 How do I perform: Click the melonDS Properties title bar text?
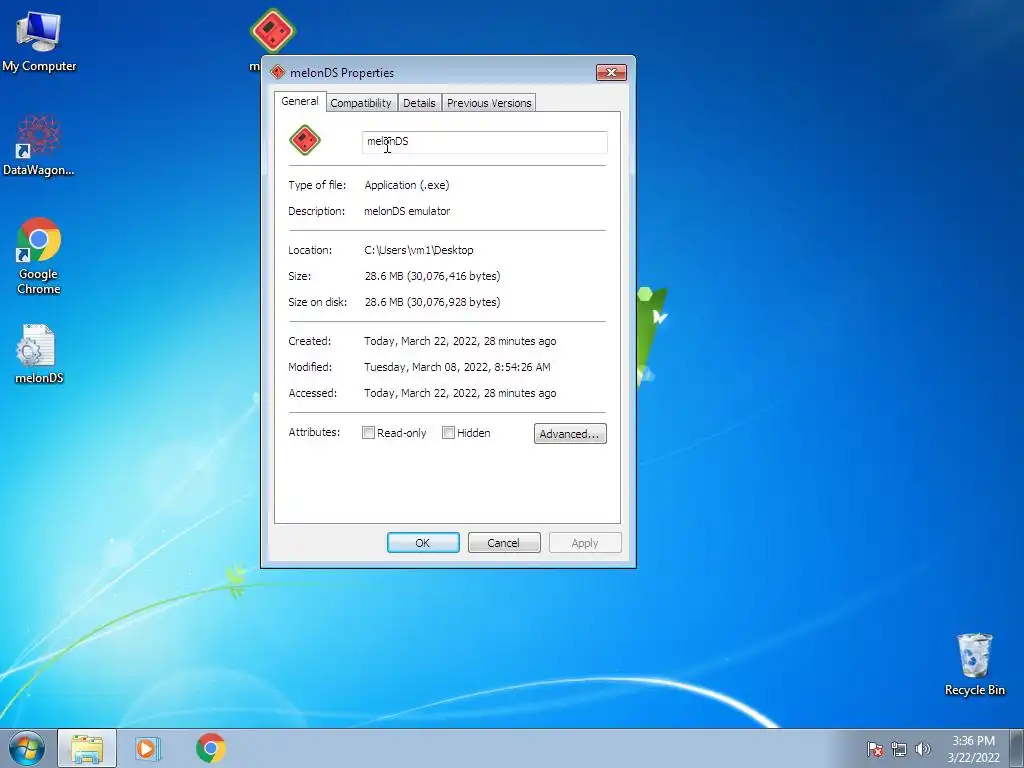tap(342, 72)
